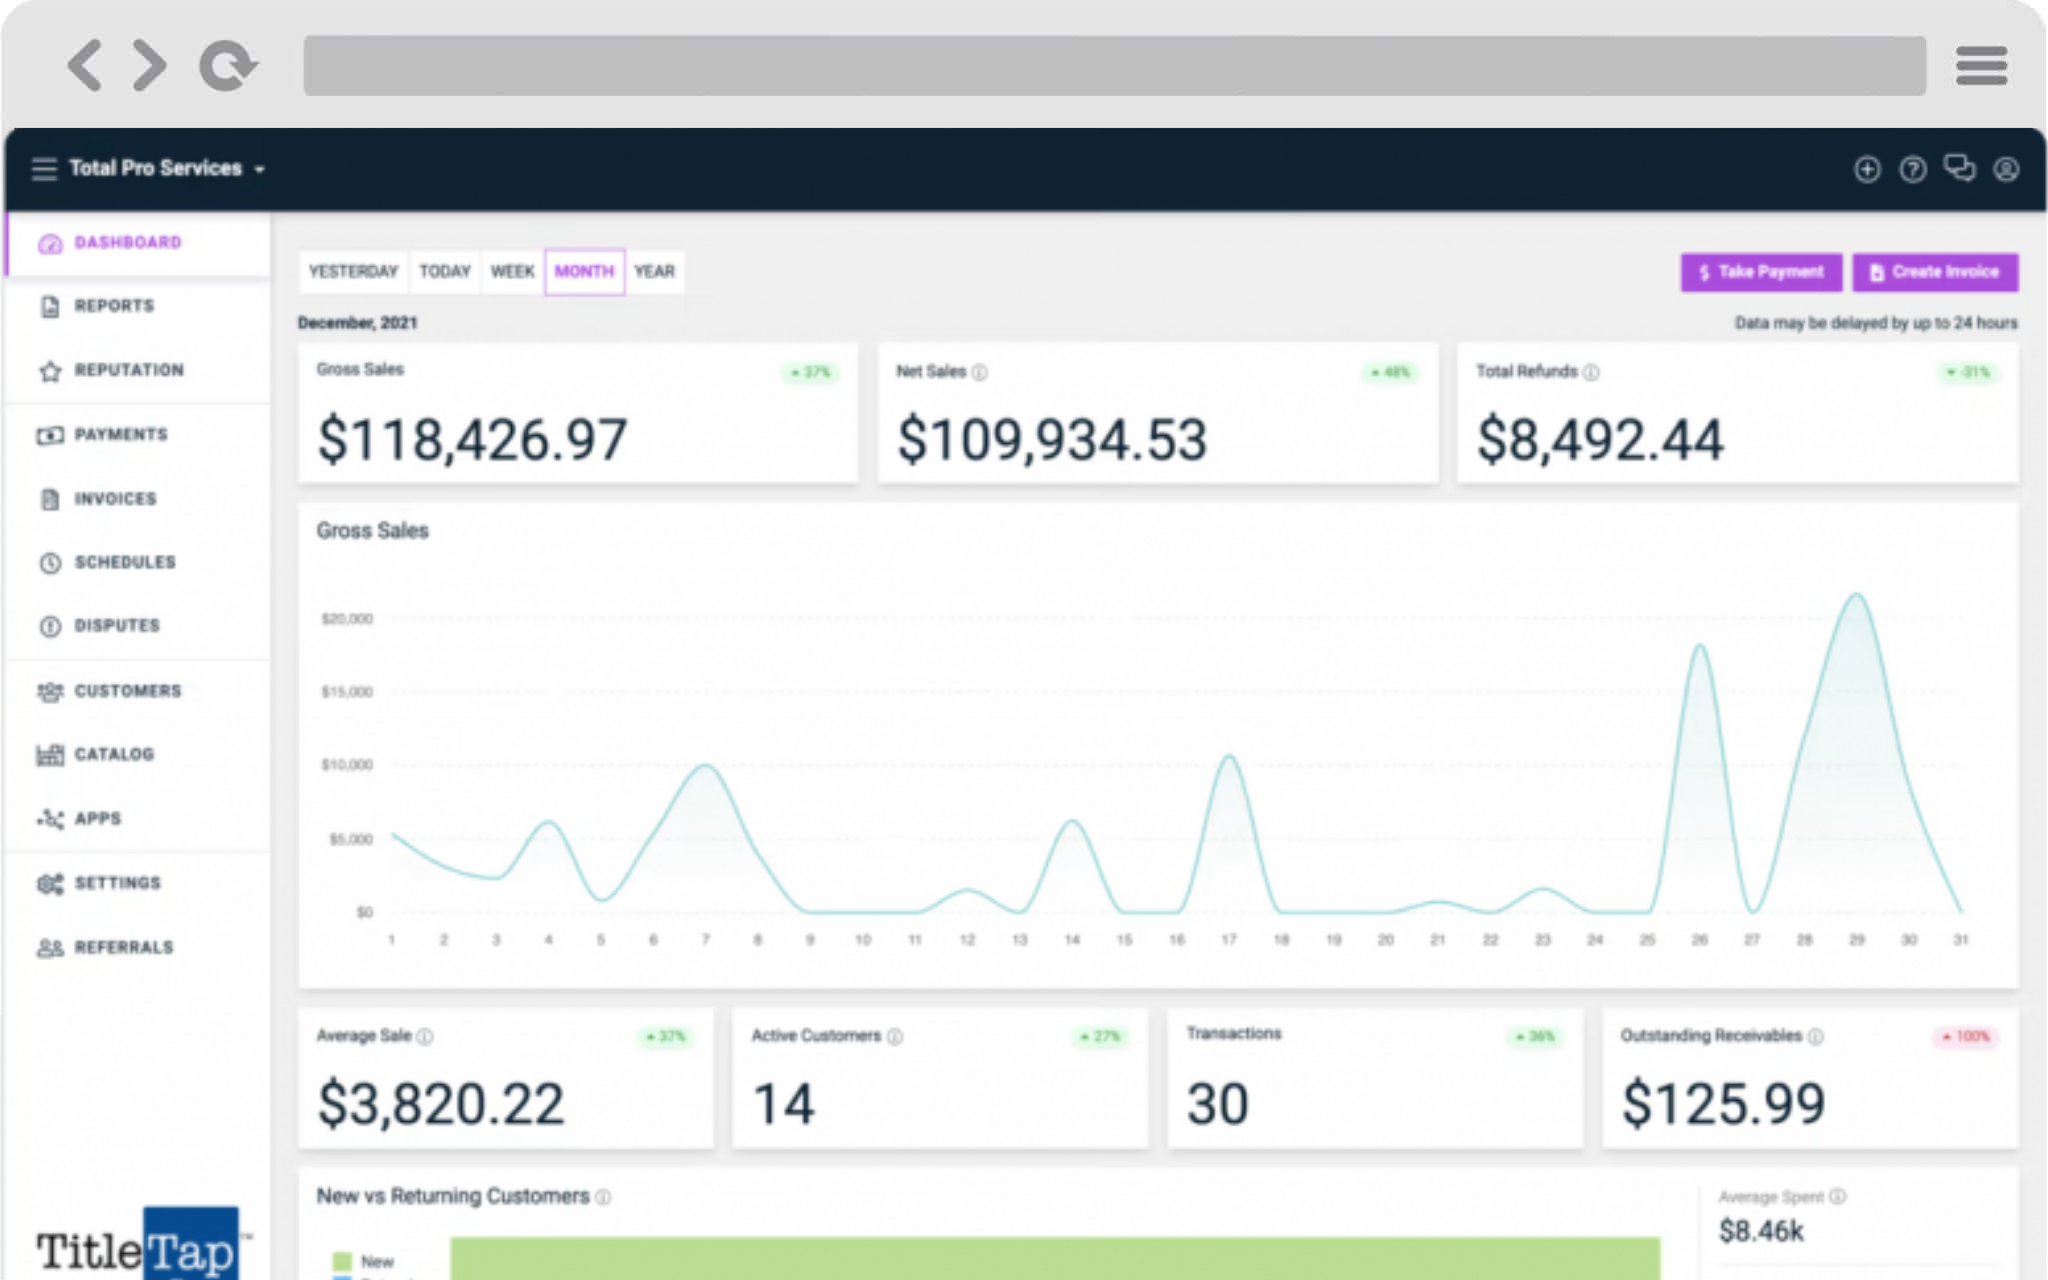Viewport: 2048px width, 1280px height.
Task: Open Payments in the sidebar
Action: [x=138, y=434]
